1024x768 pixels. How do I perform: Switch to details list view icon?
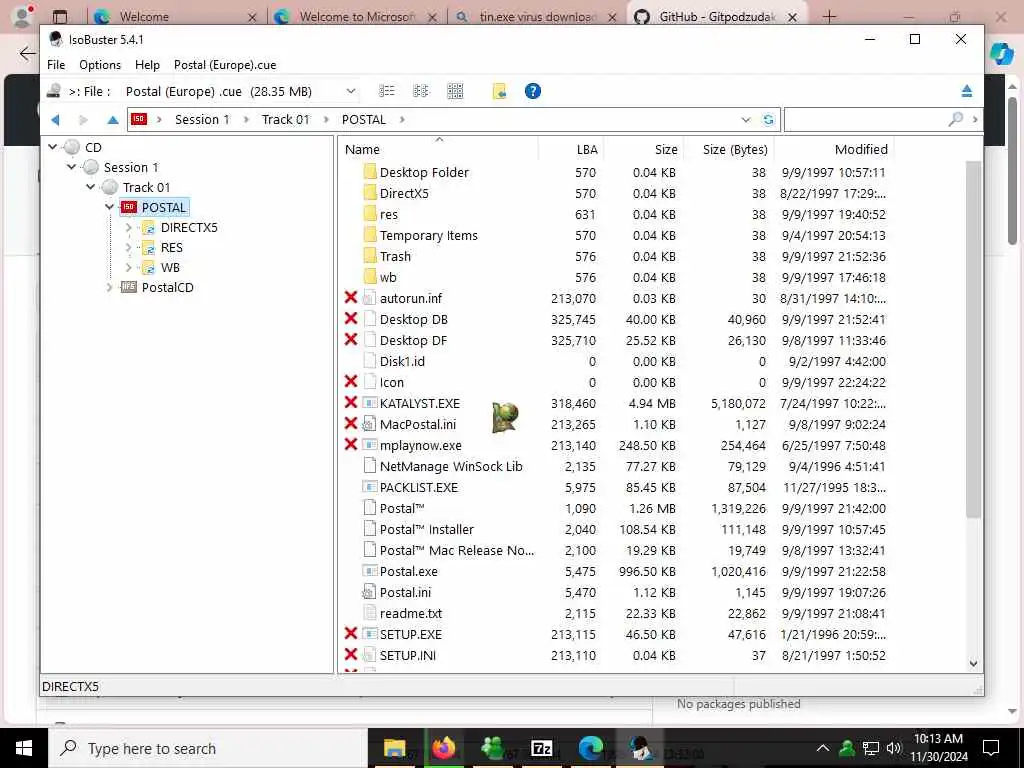pyautogui.click(x=387, y=91)
